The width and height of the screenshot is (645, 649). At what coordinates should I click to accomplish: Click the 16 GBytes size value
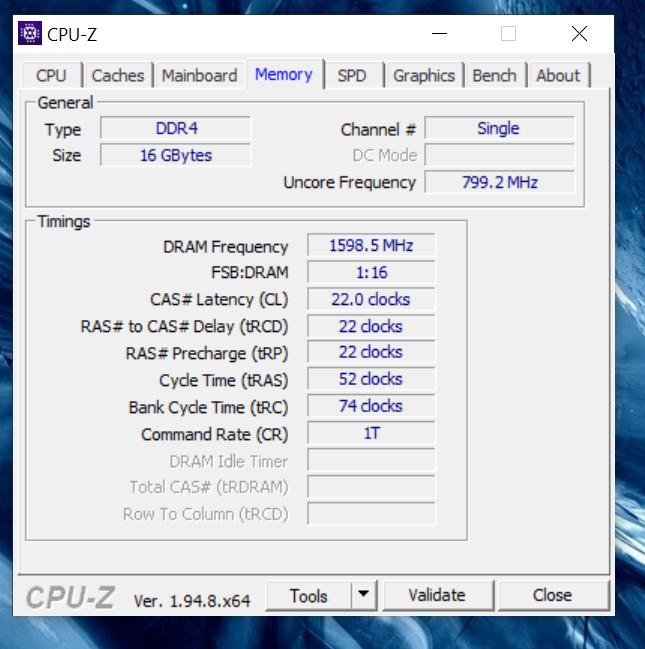176,155
